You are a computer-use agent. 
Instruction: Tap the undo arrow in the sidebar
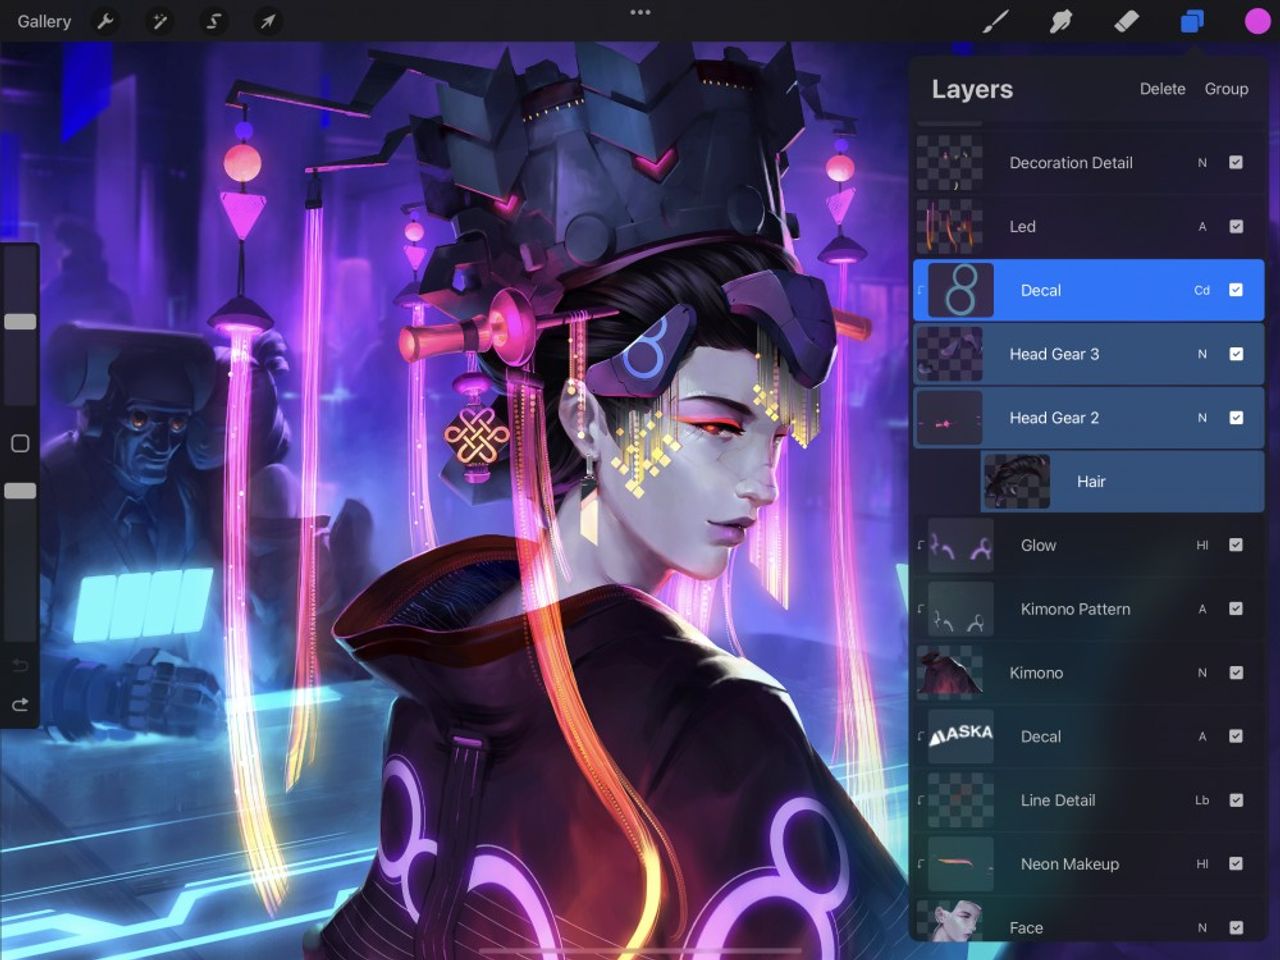[x=20, y=666]
